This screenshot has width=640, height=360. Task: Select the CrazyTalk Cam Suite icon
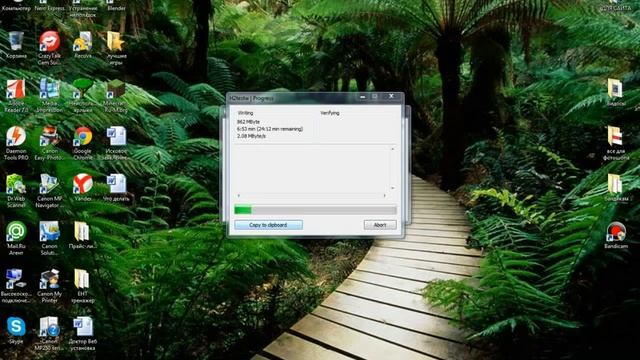[49, 48]
